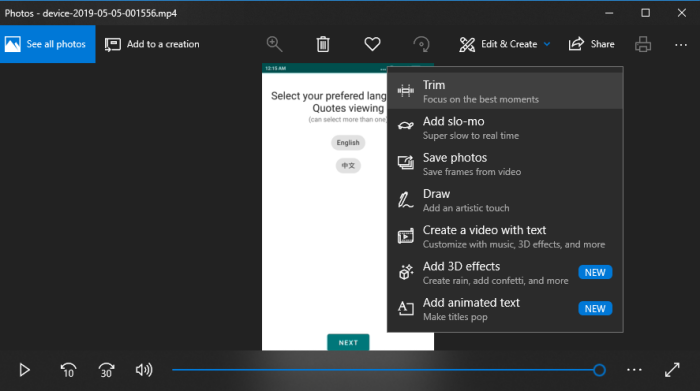Delete the video with trash icon
Image resolution: width=700 pixels, height=391 pixels.
pyautogui.click(x=323, y=44)
